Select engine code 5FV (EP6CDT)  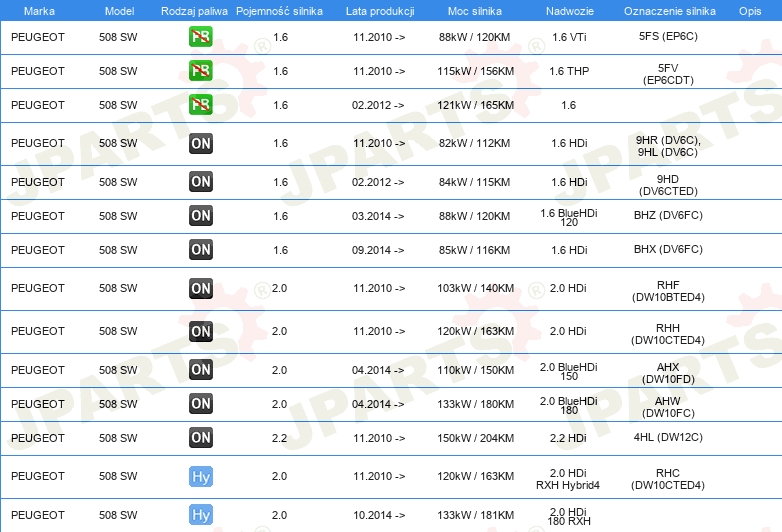pyautogui.click(x=668, y=74)
